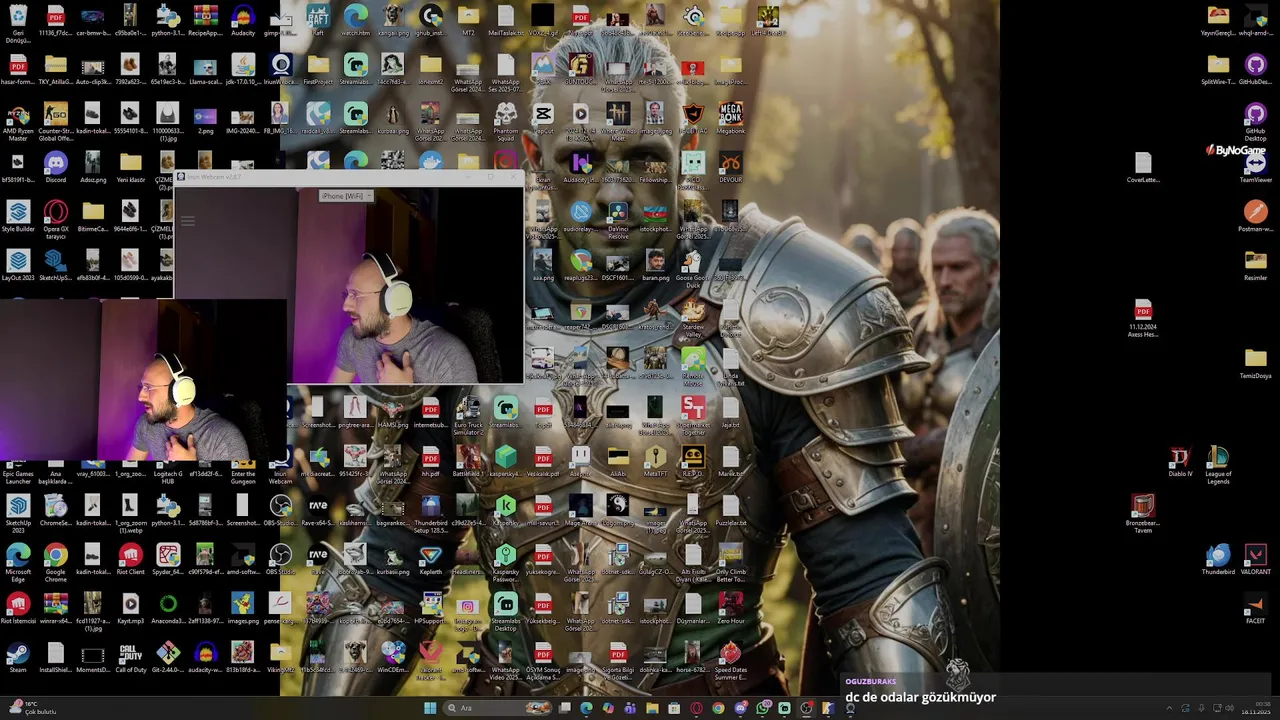Image resolution: width=1280 pixels, height=720 pixels.
Task: Open the Google Chrome desktop shortcut
Action: coord(56,561)
